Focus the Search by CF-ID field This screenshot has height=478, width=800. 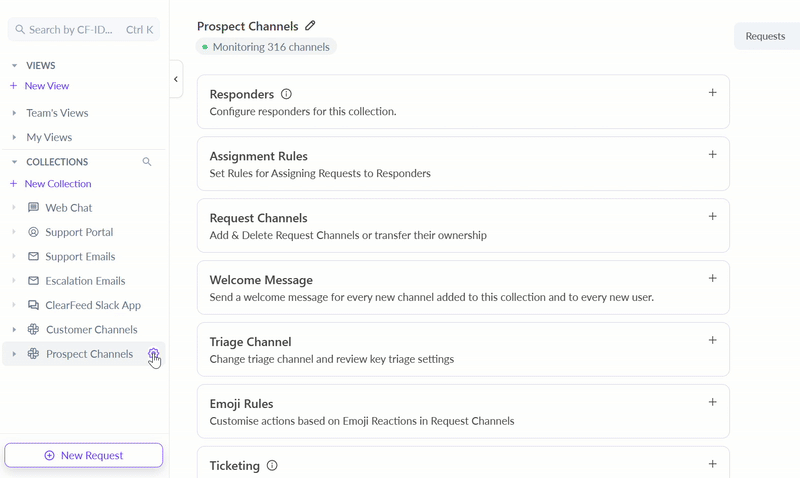pyautogui.click(x=70, y=30)
